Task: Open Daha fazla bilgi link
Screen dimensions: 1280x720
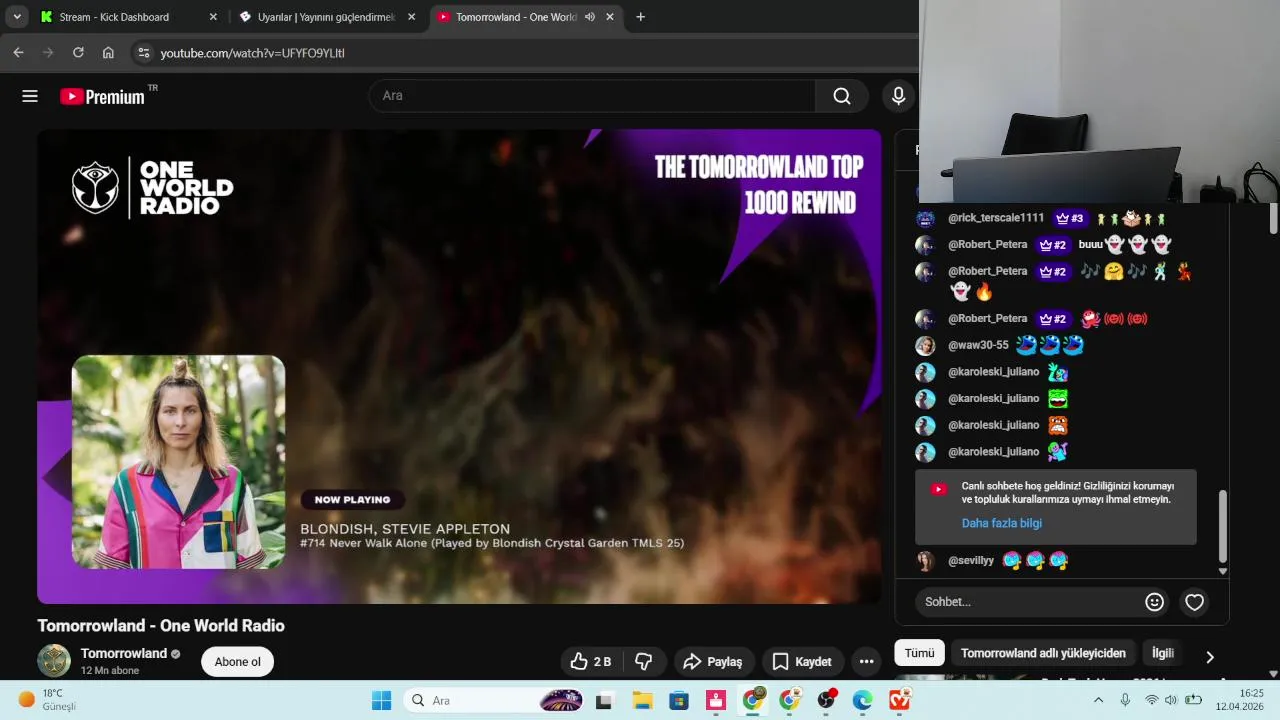Action: point(1002,523)
